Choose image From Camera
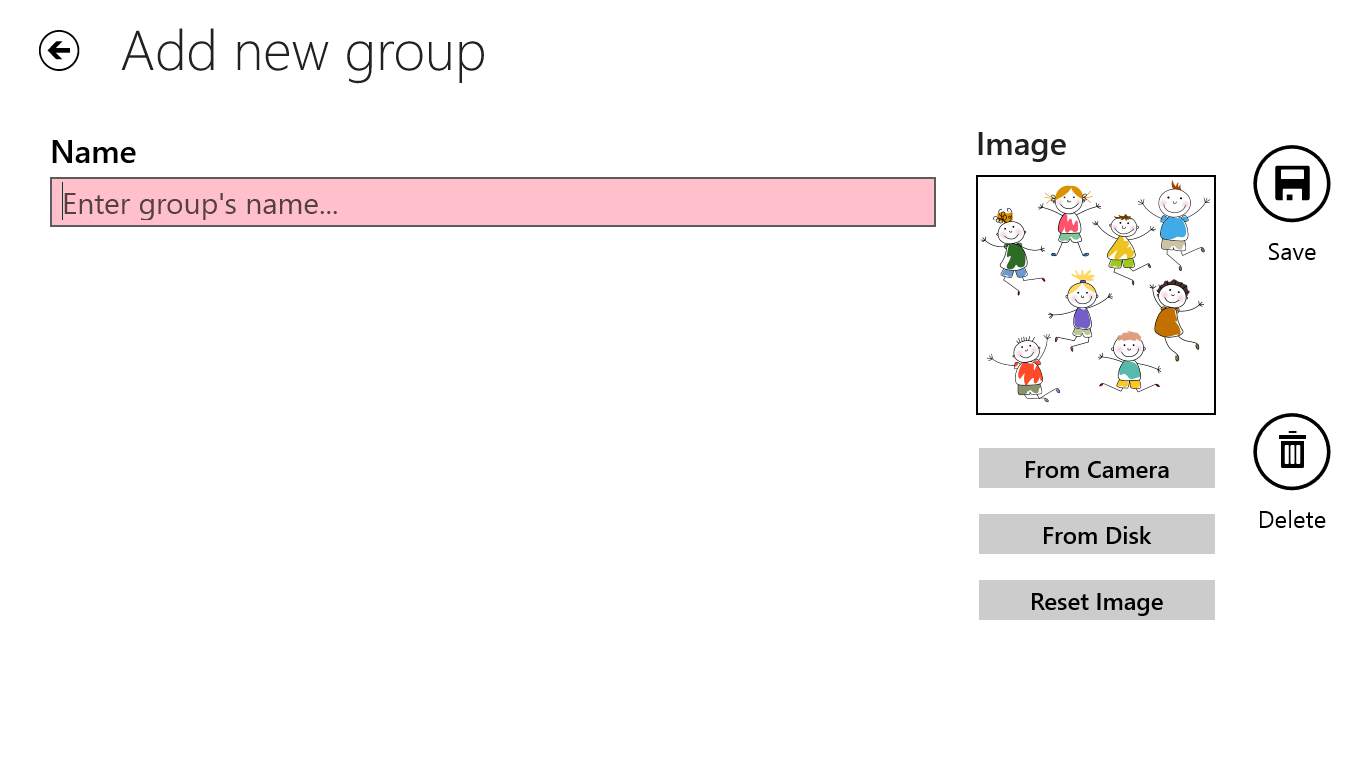Viewport: 1366px width, 768px height. pos(1096,469)
